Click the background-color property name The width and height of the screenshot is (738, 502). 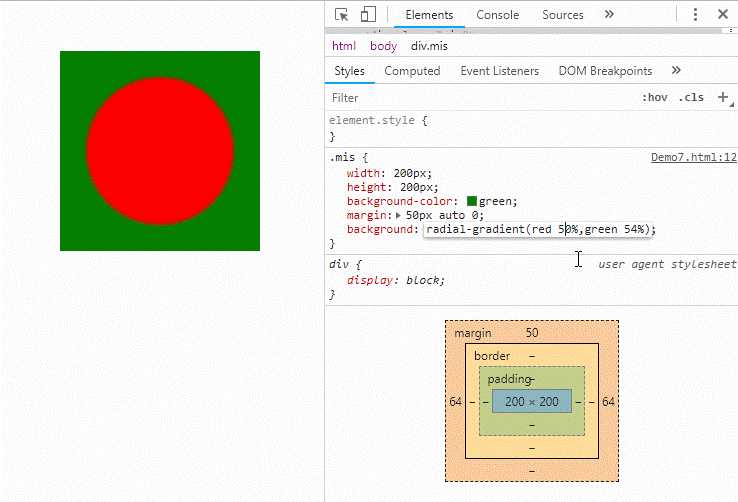click(400, 201)
